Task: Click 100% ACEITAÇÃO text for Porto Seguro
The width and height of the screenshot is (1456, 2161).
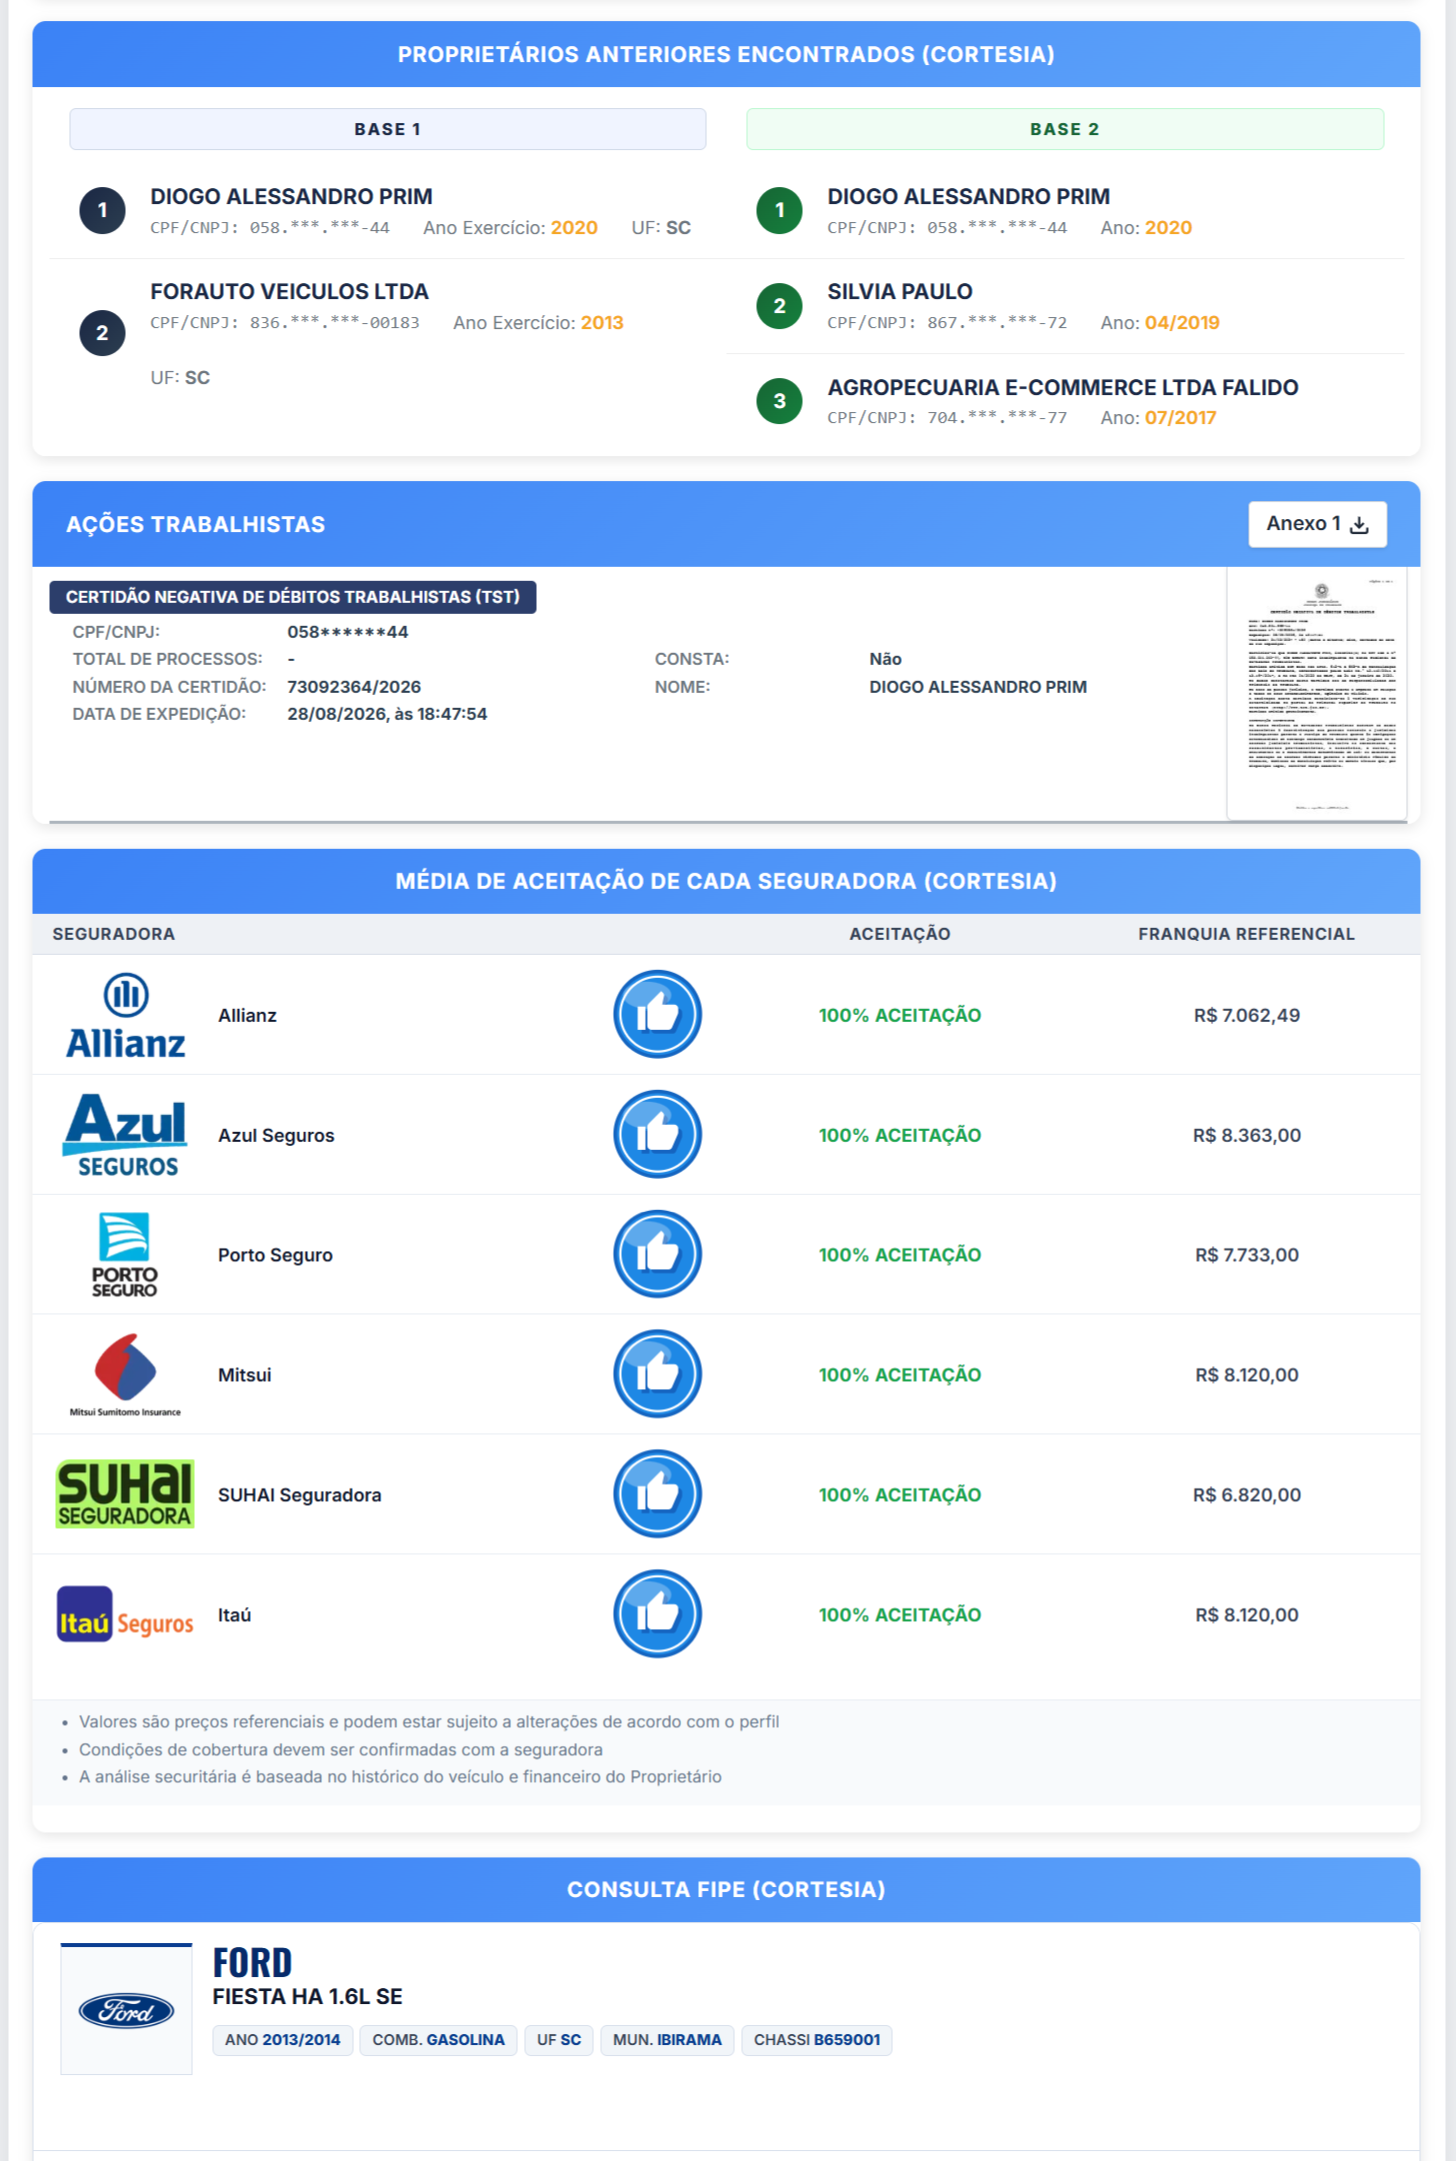Action: pyautogui.click(x=900, y=1255)
